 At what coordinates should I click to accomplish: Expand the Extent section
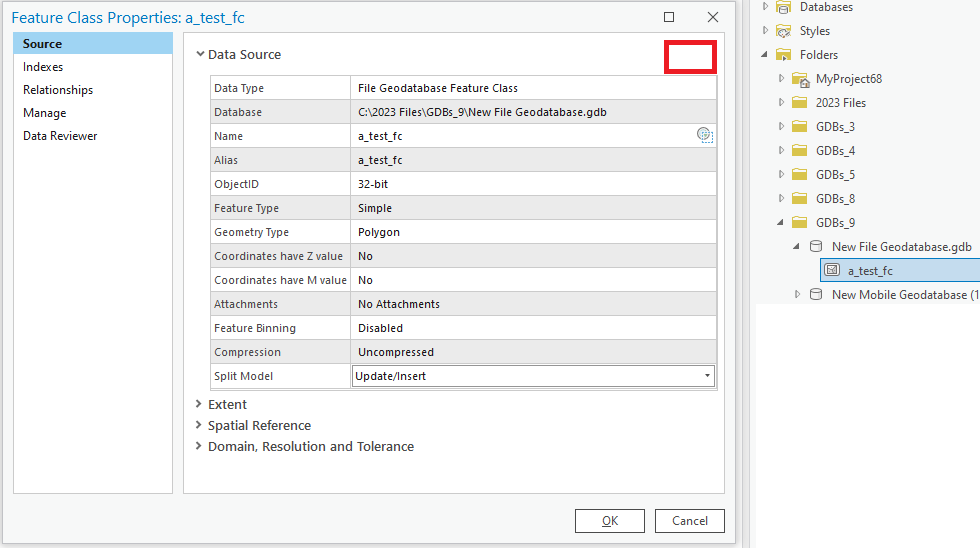click(199, 405)
